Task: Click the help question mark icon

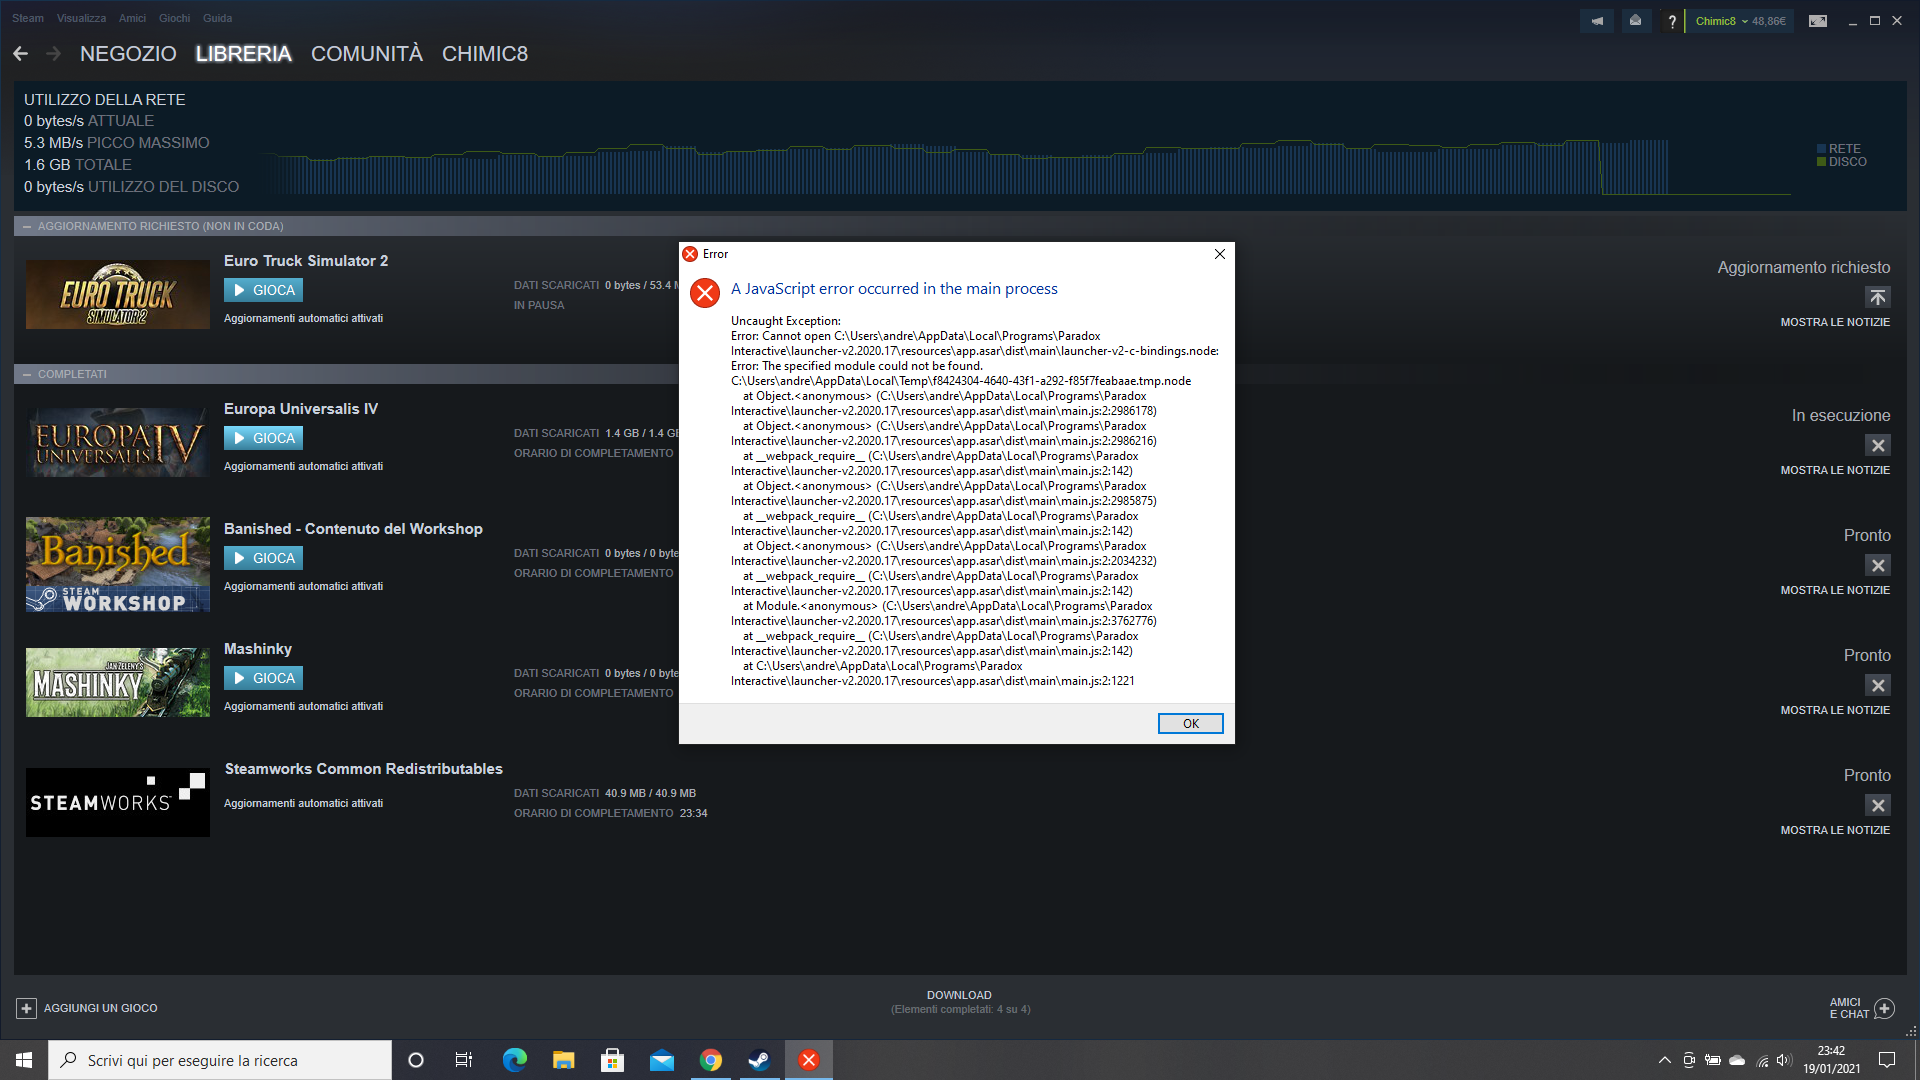Action: point(1671,21)
